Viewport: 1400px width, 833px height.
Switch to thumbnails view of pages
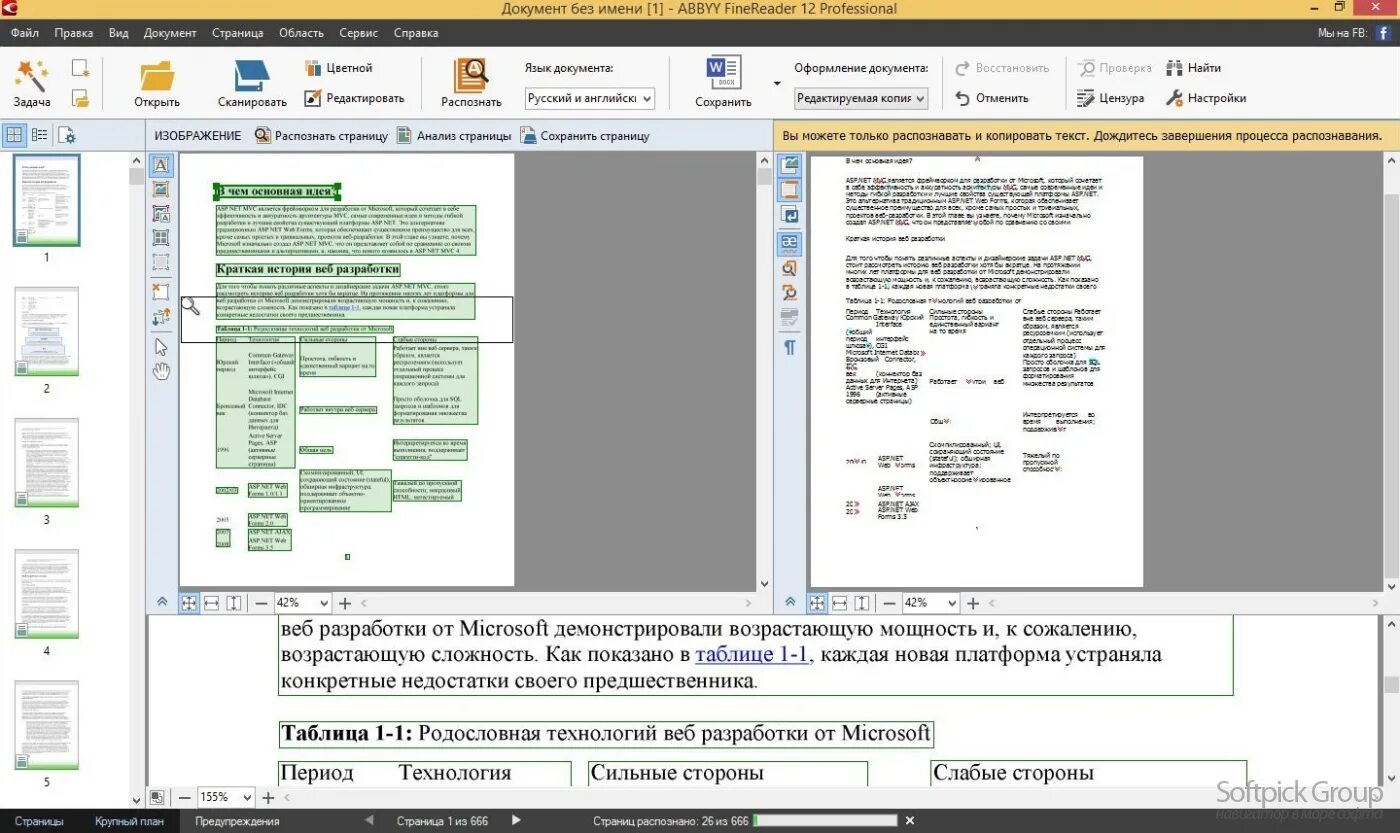[15, 135]
